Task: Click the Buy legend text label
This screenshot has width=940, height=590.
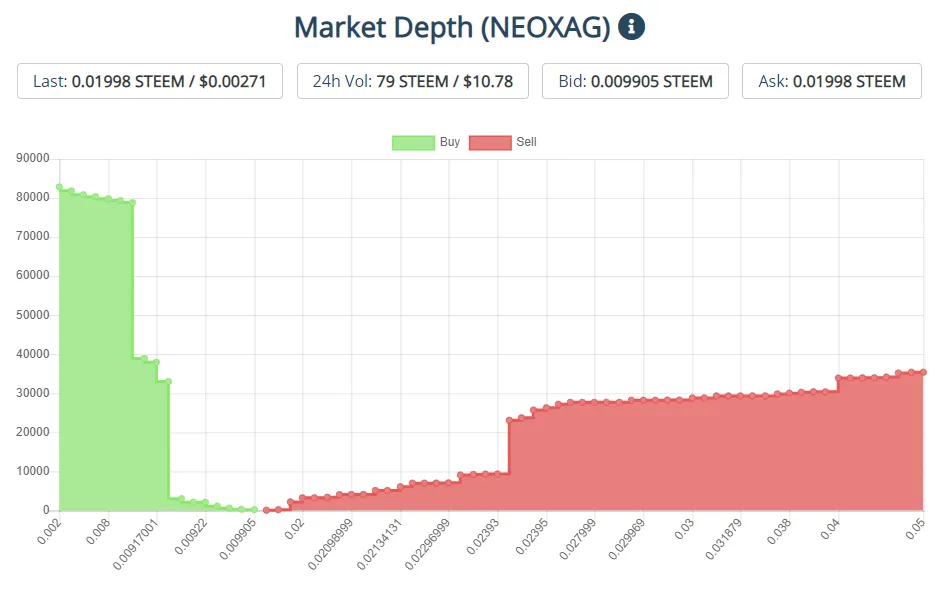Action: click(x=450, y=142)
